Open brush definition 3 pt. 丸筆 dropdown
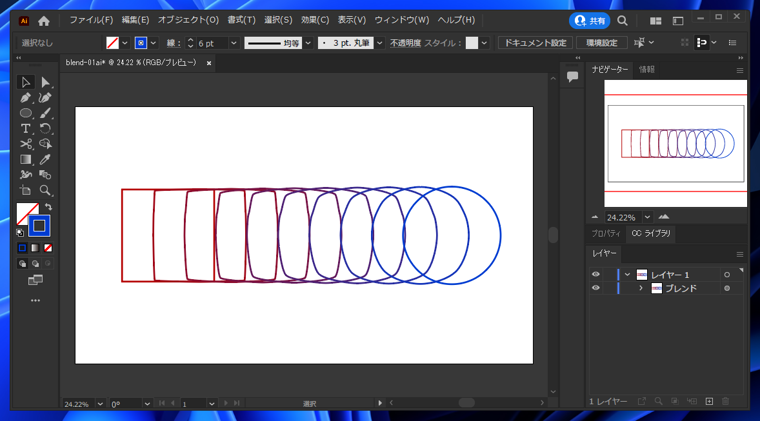The height and width of the screenshot is (421, 760). coord(380,43)
